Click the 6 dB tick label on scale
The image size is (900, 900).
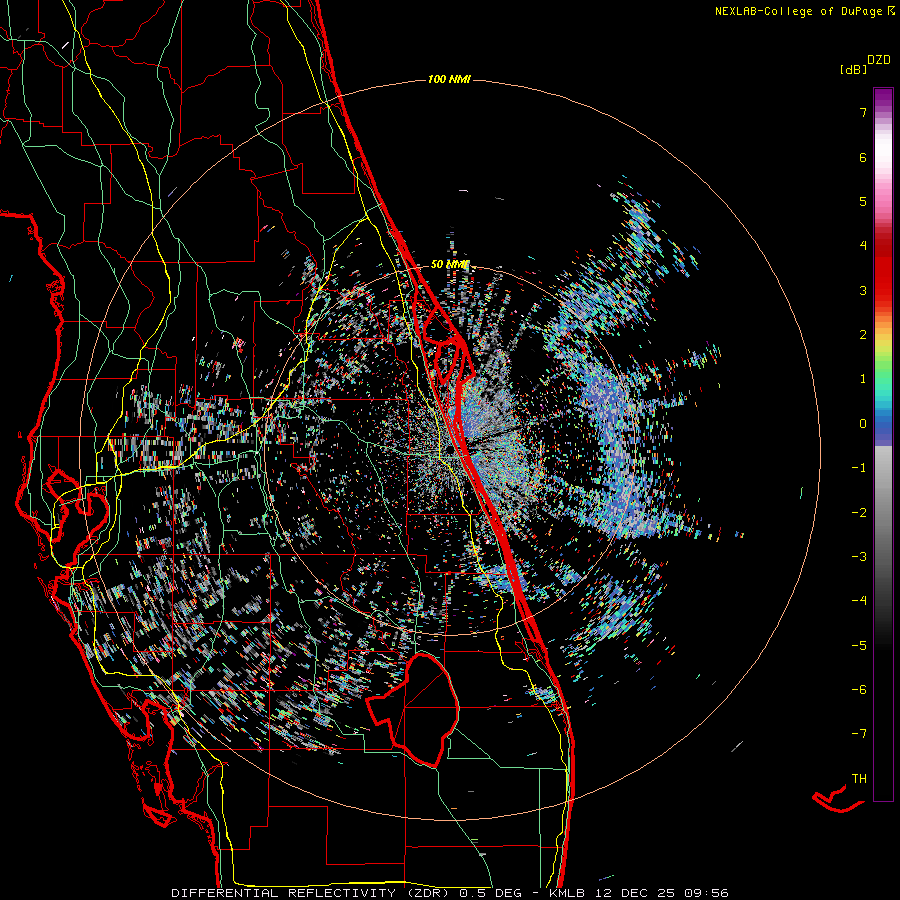pyautogui.click(x=863, y=157)
